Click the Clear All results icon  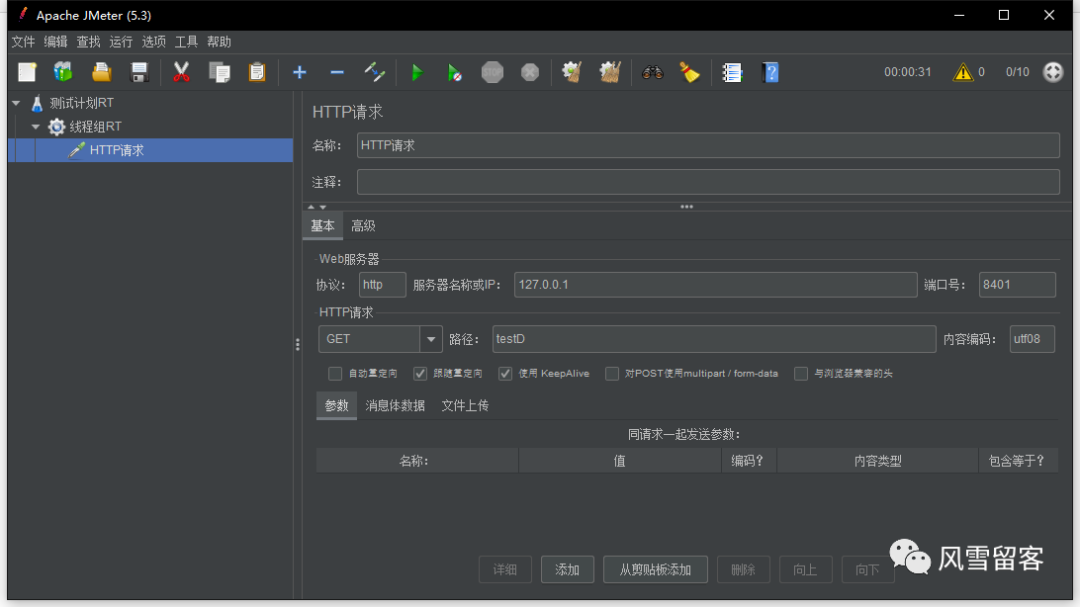610,72
